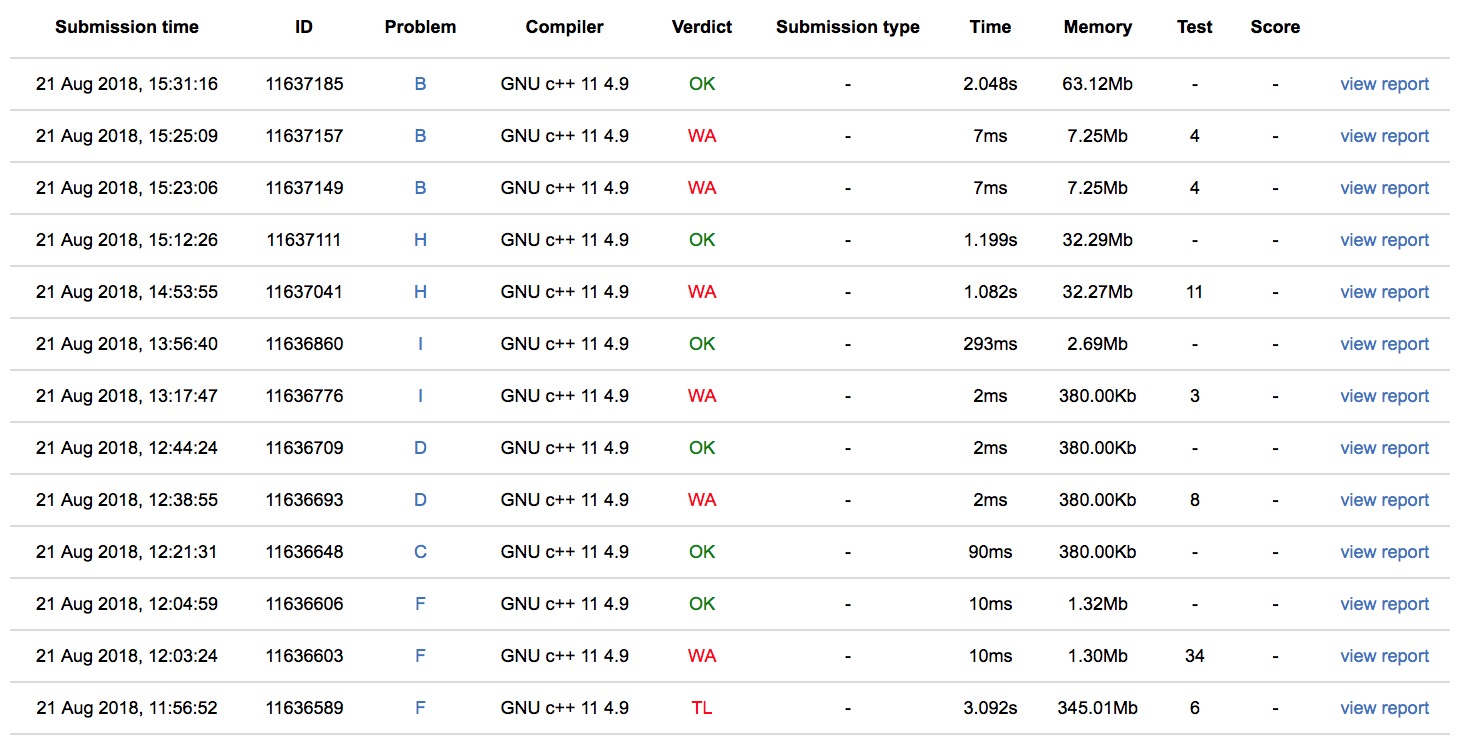
Task: Open view report for submission 11636606
Action: tap(1384, 604)
